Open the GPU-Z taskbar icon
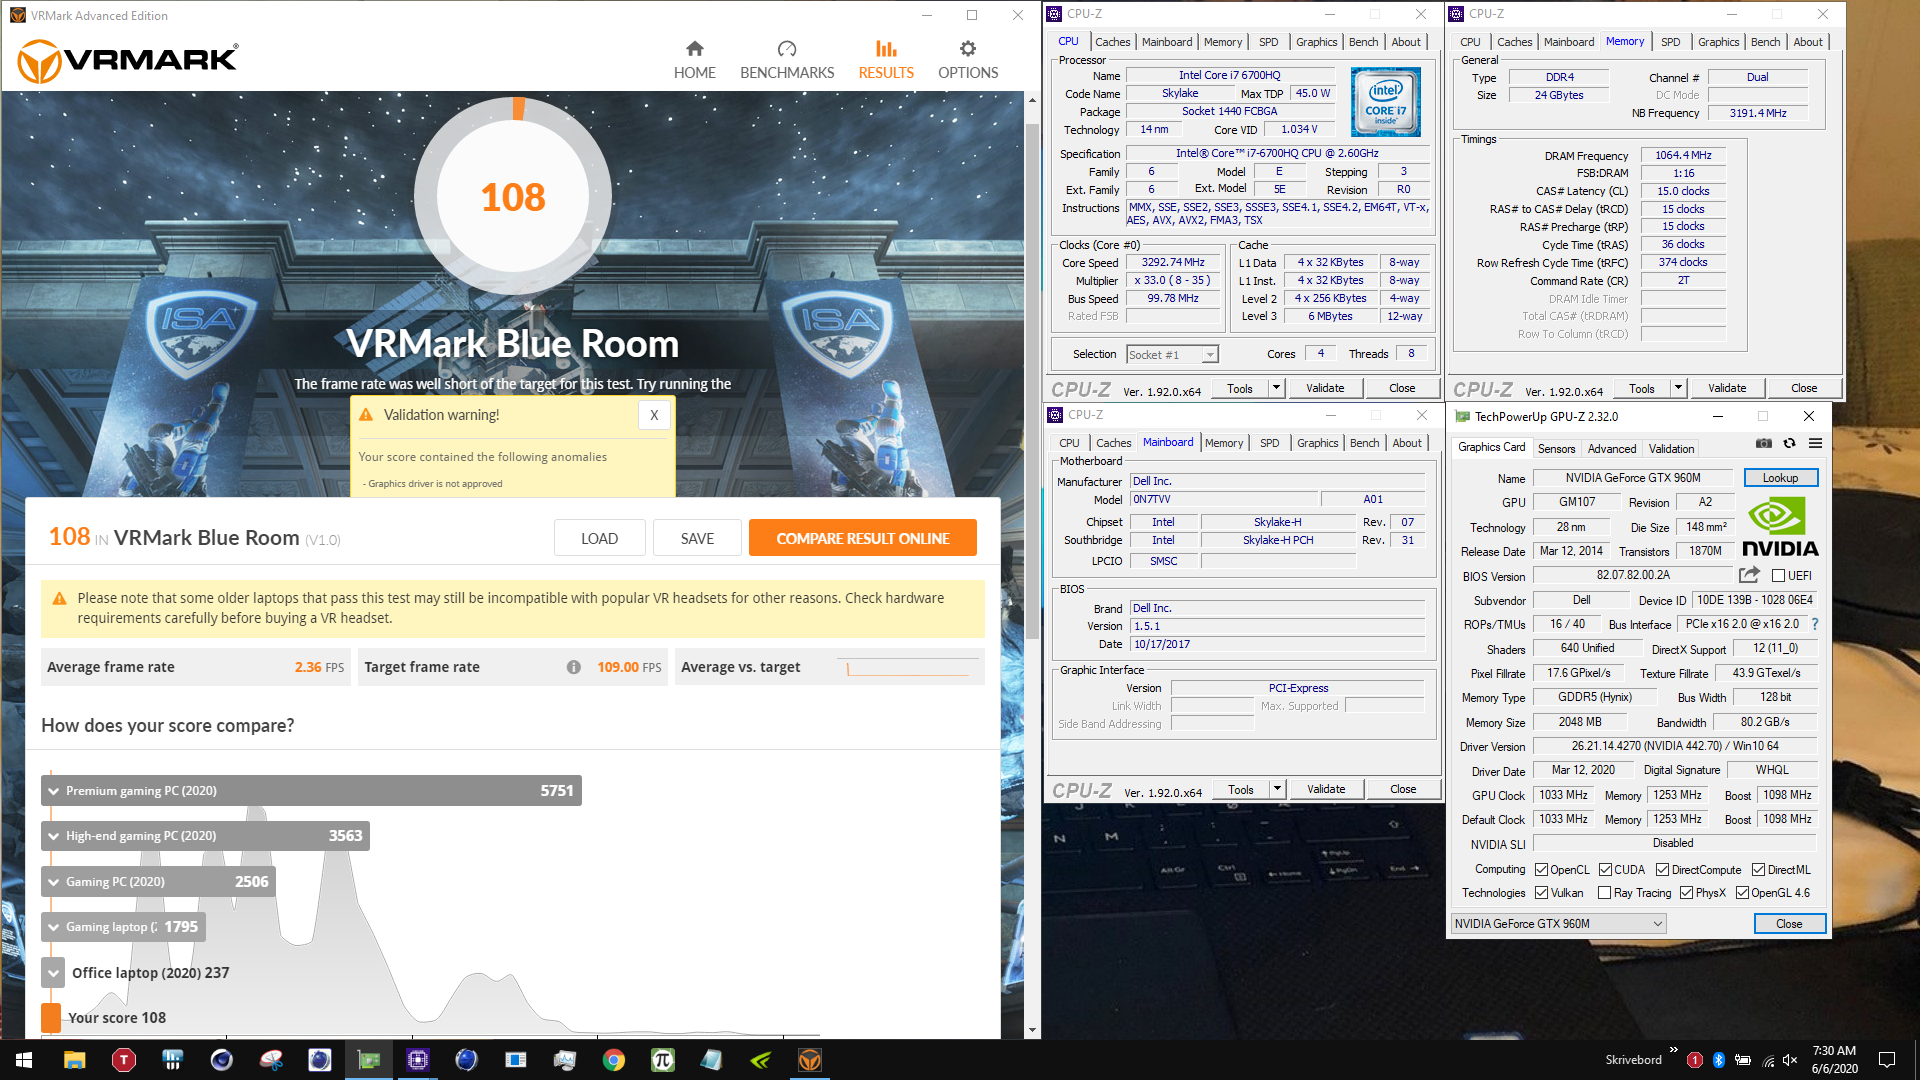The height and width of the screenshot is (1080, 1920). tap(369, 1060)
